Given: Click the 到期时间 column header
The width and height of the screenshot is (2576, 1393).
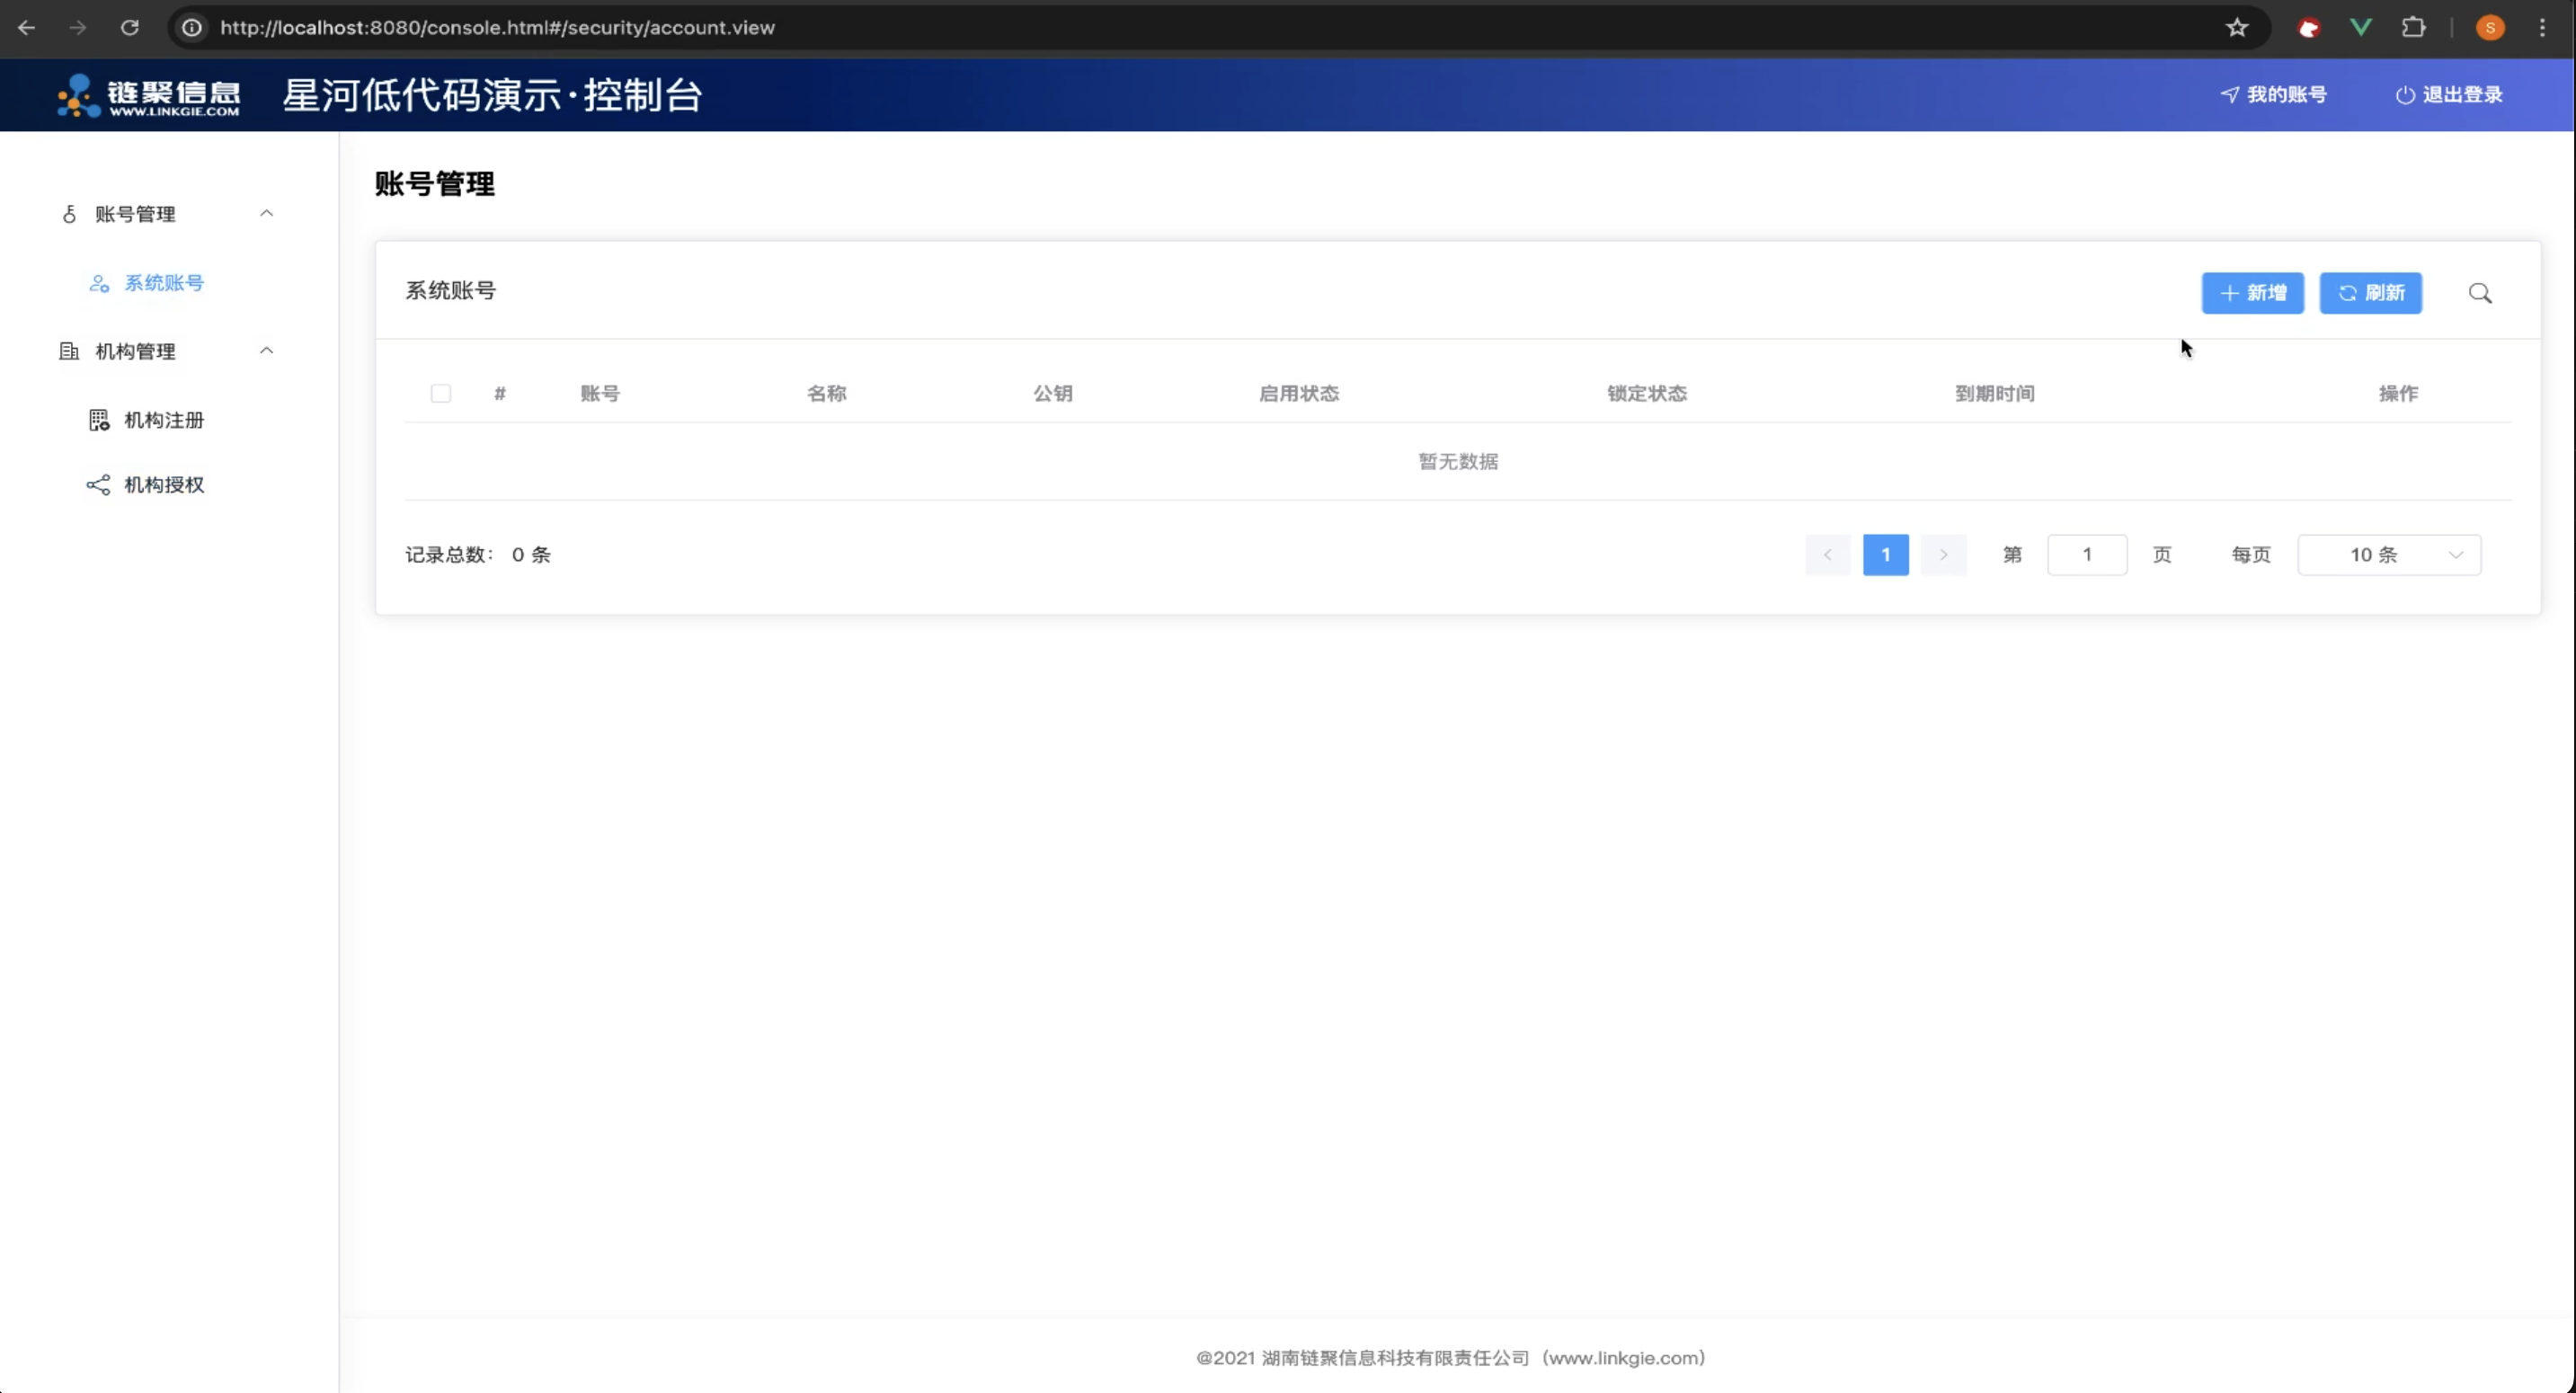Looking at the screenshot, I should (x=1994, y=393).
